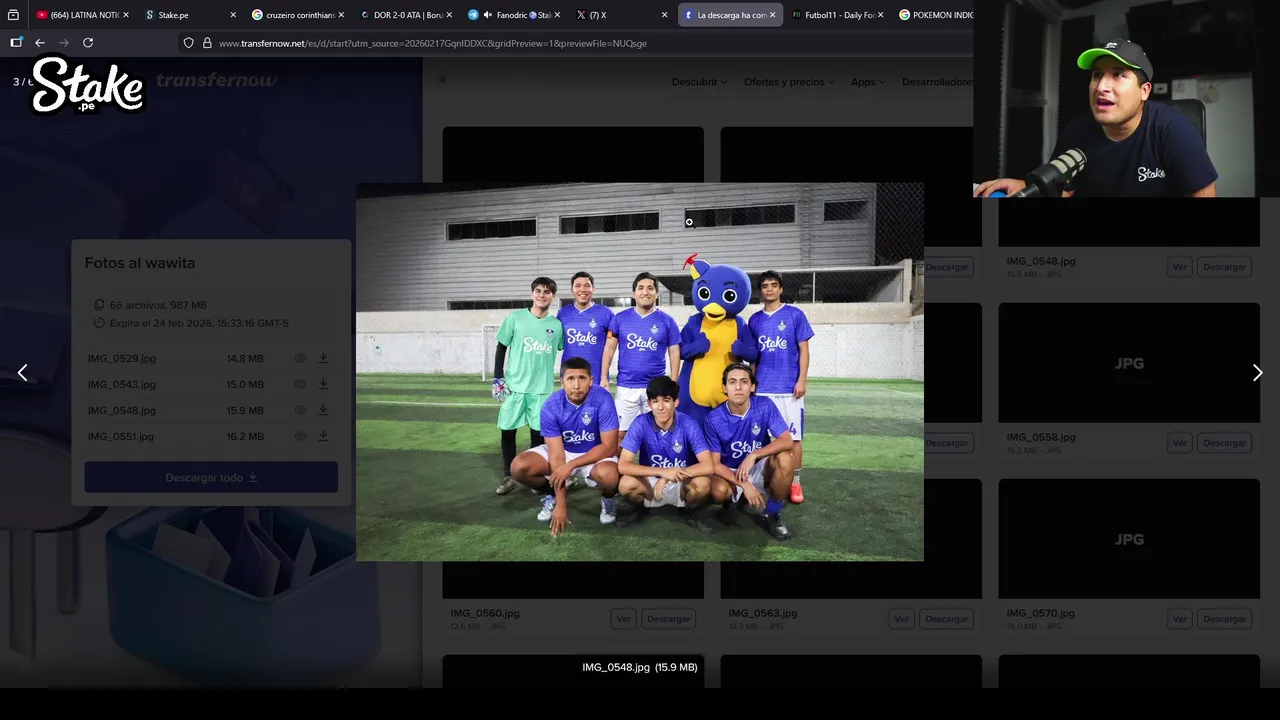
Task: Click Descargar button for IMG_0570.jpg
Action: click(x=1224, y=619)
